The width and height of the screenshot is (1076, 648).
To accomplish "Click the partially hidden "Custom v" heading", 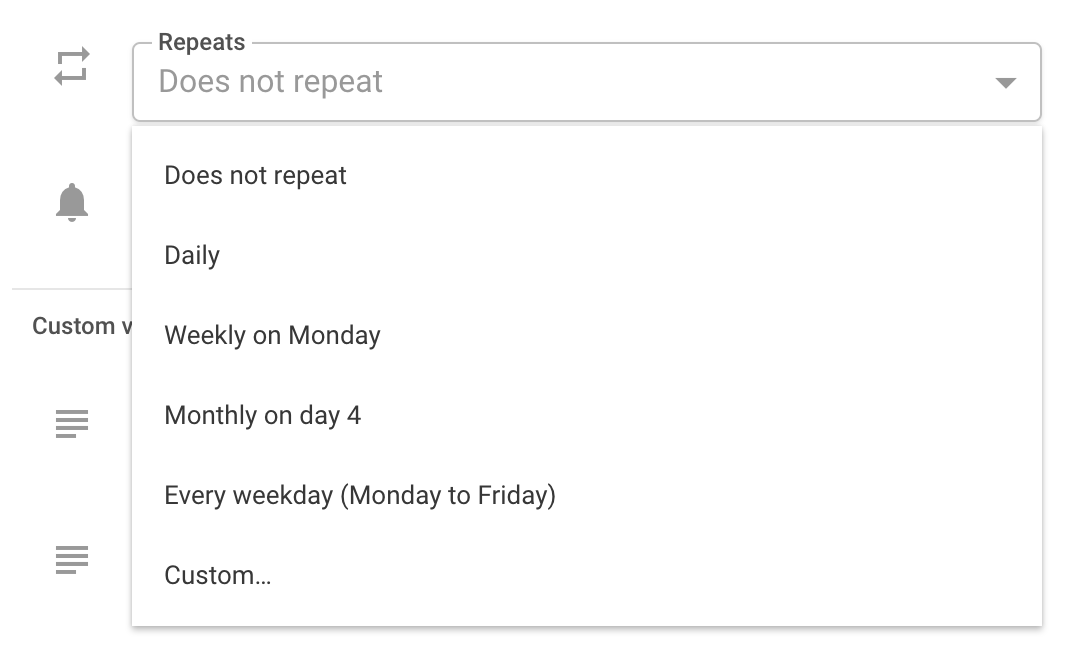I will coord(74,327).
